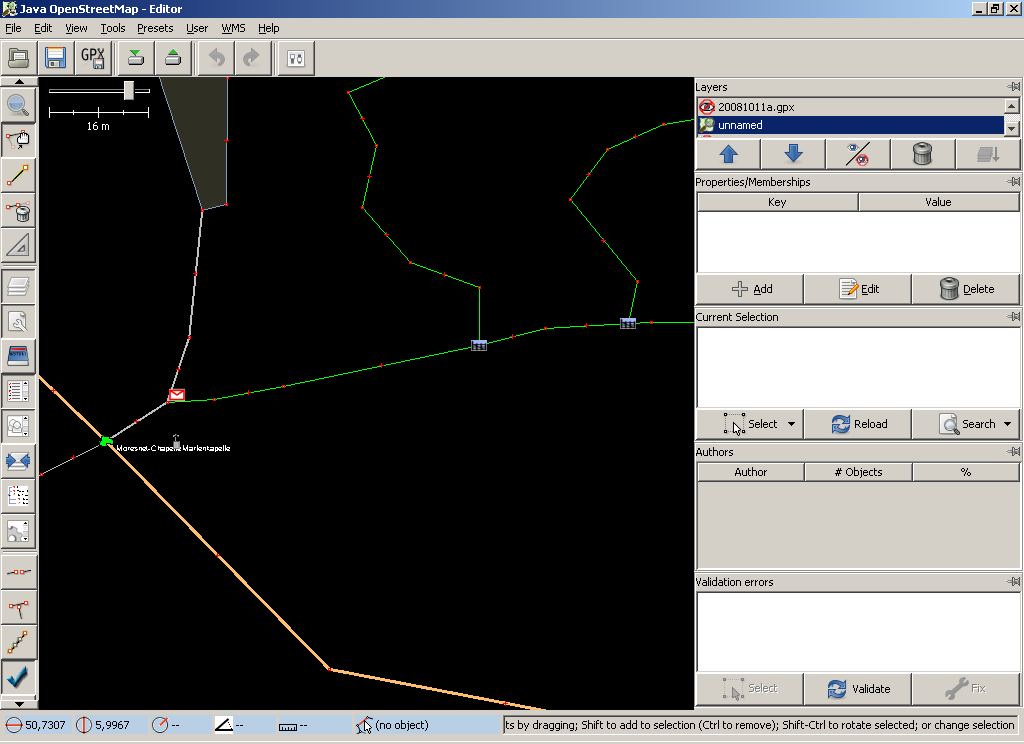The width and height of the screenshot is (1024, 744).
Task: Toggle the Conflicts panel blue arrows icon
Action: tap(18, 462)
